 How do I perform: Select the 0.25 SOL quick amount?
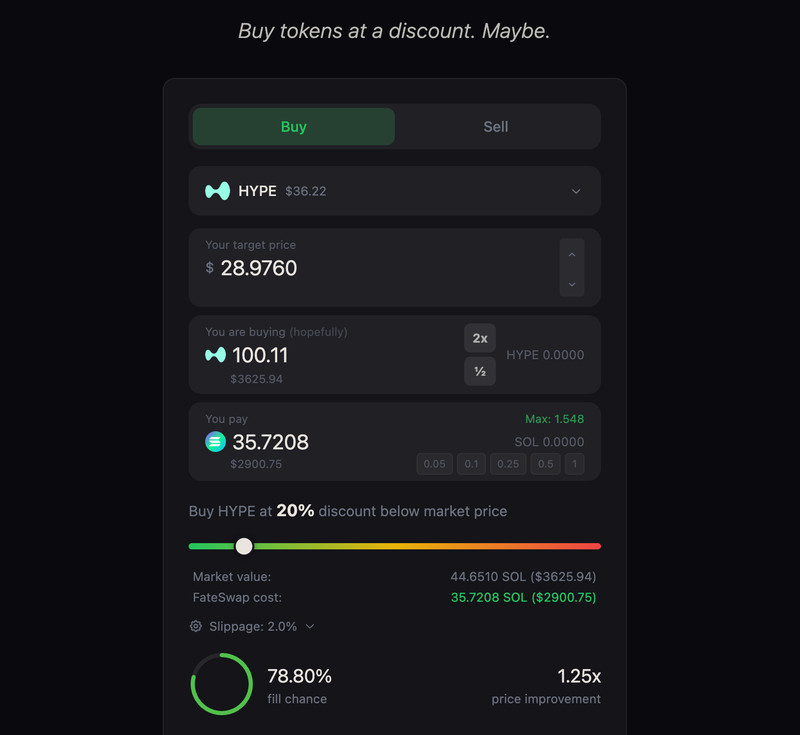508,464
